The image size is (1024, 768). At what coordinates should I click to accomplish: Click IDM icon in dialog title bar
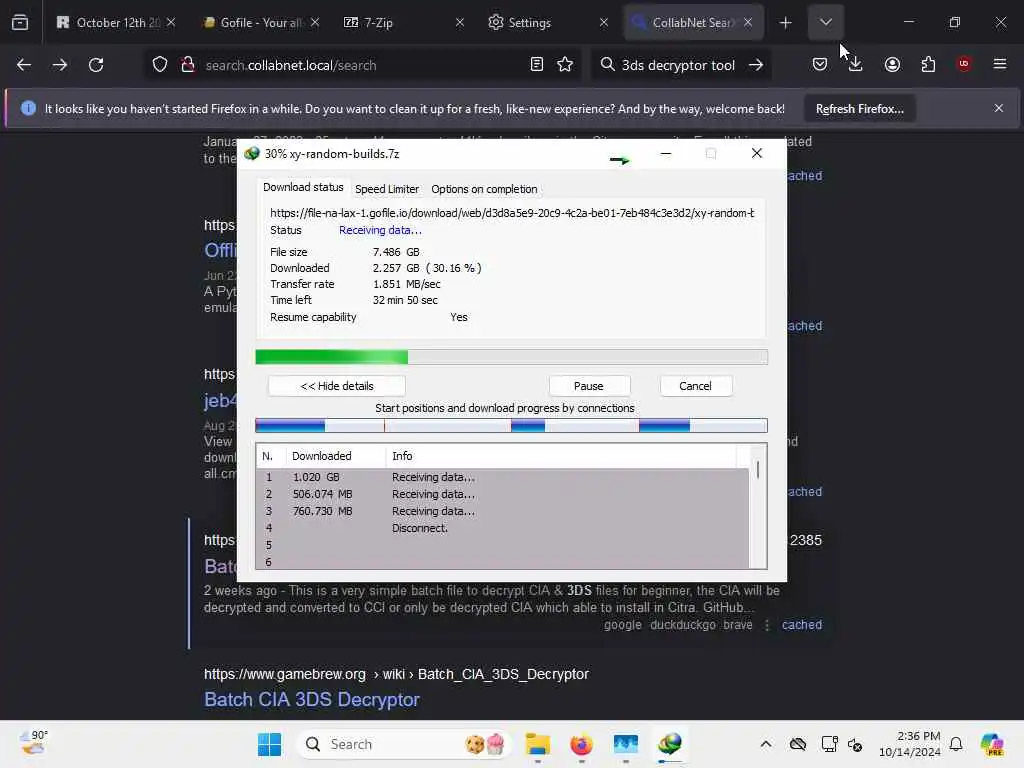click(x=251, y=154)
